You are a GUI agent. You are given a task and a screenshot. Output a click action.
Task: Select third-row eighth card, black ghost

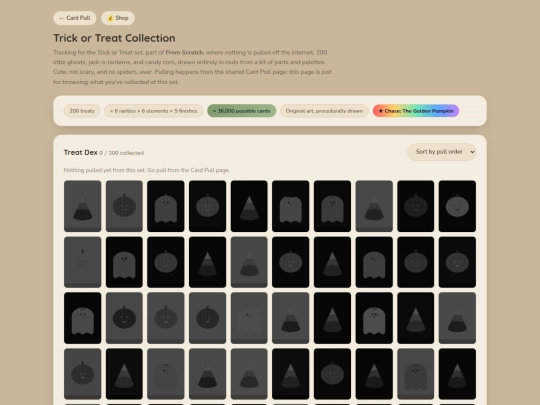(x=374, y=318)
